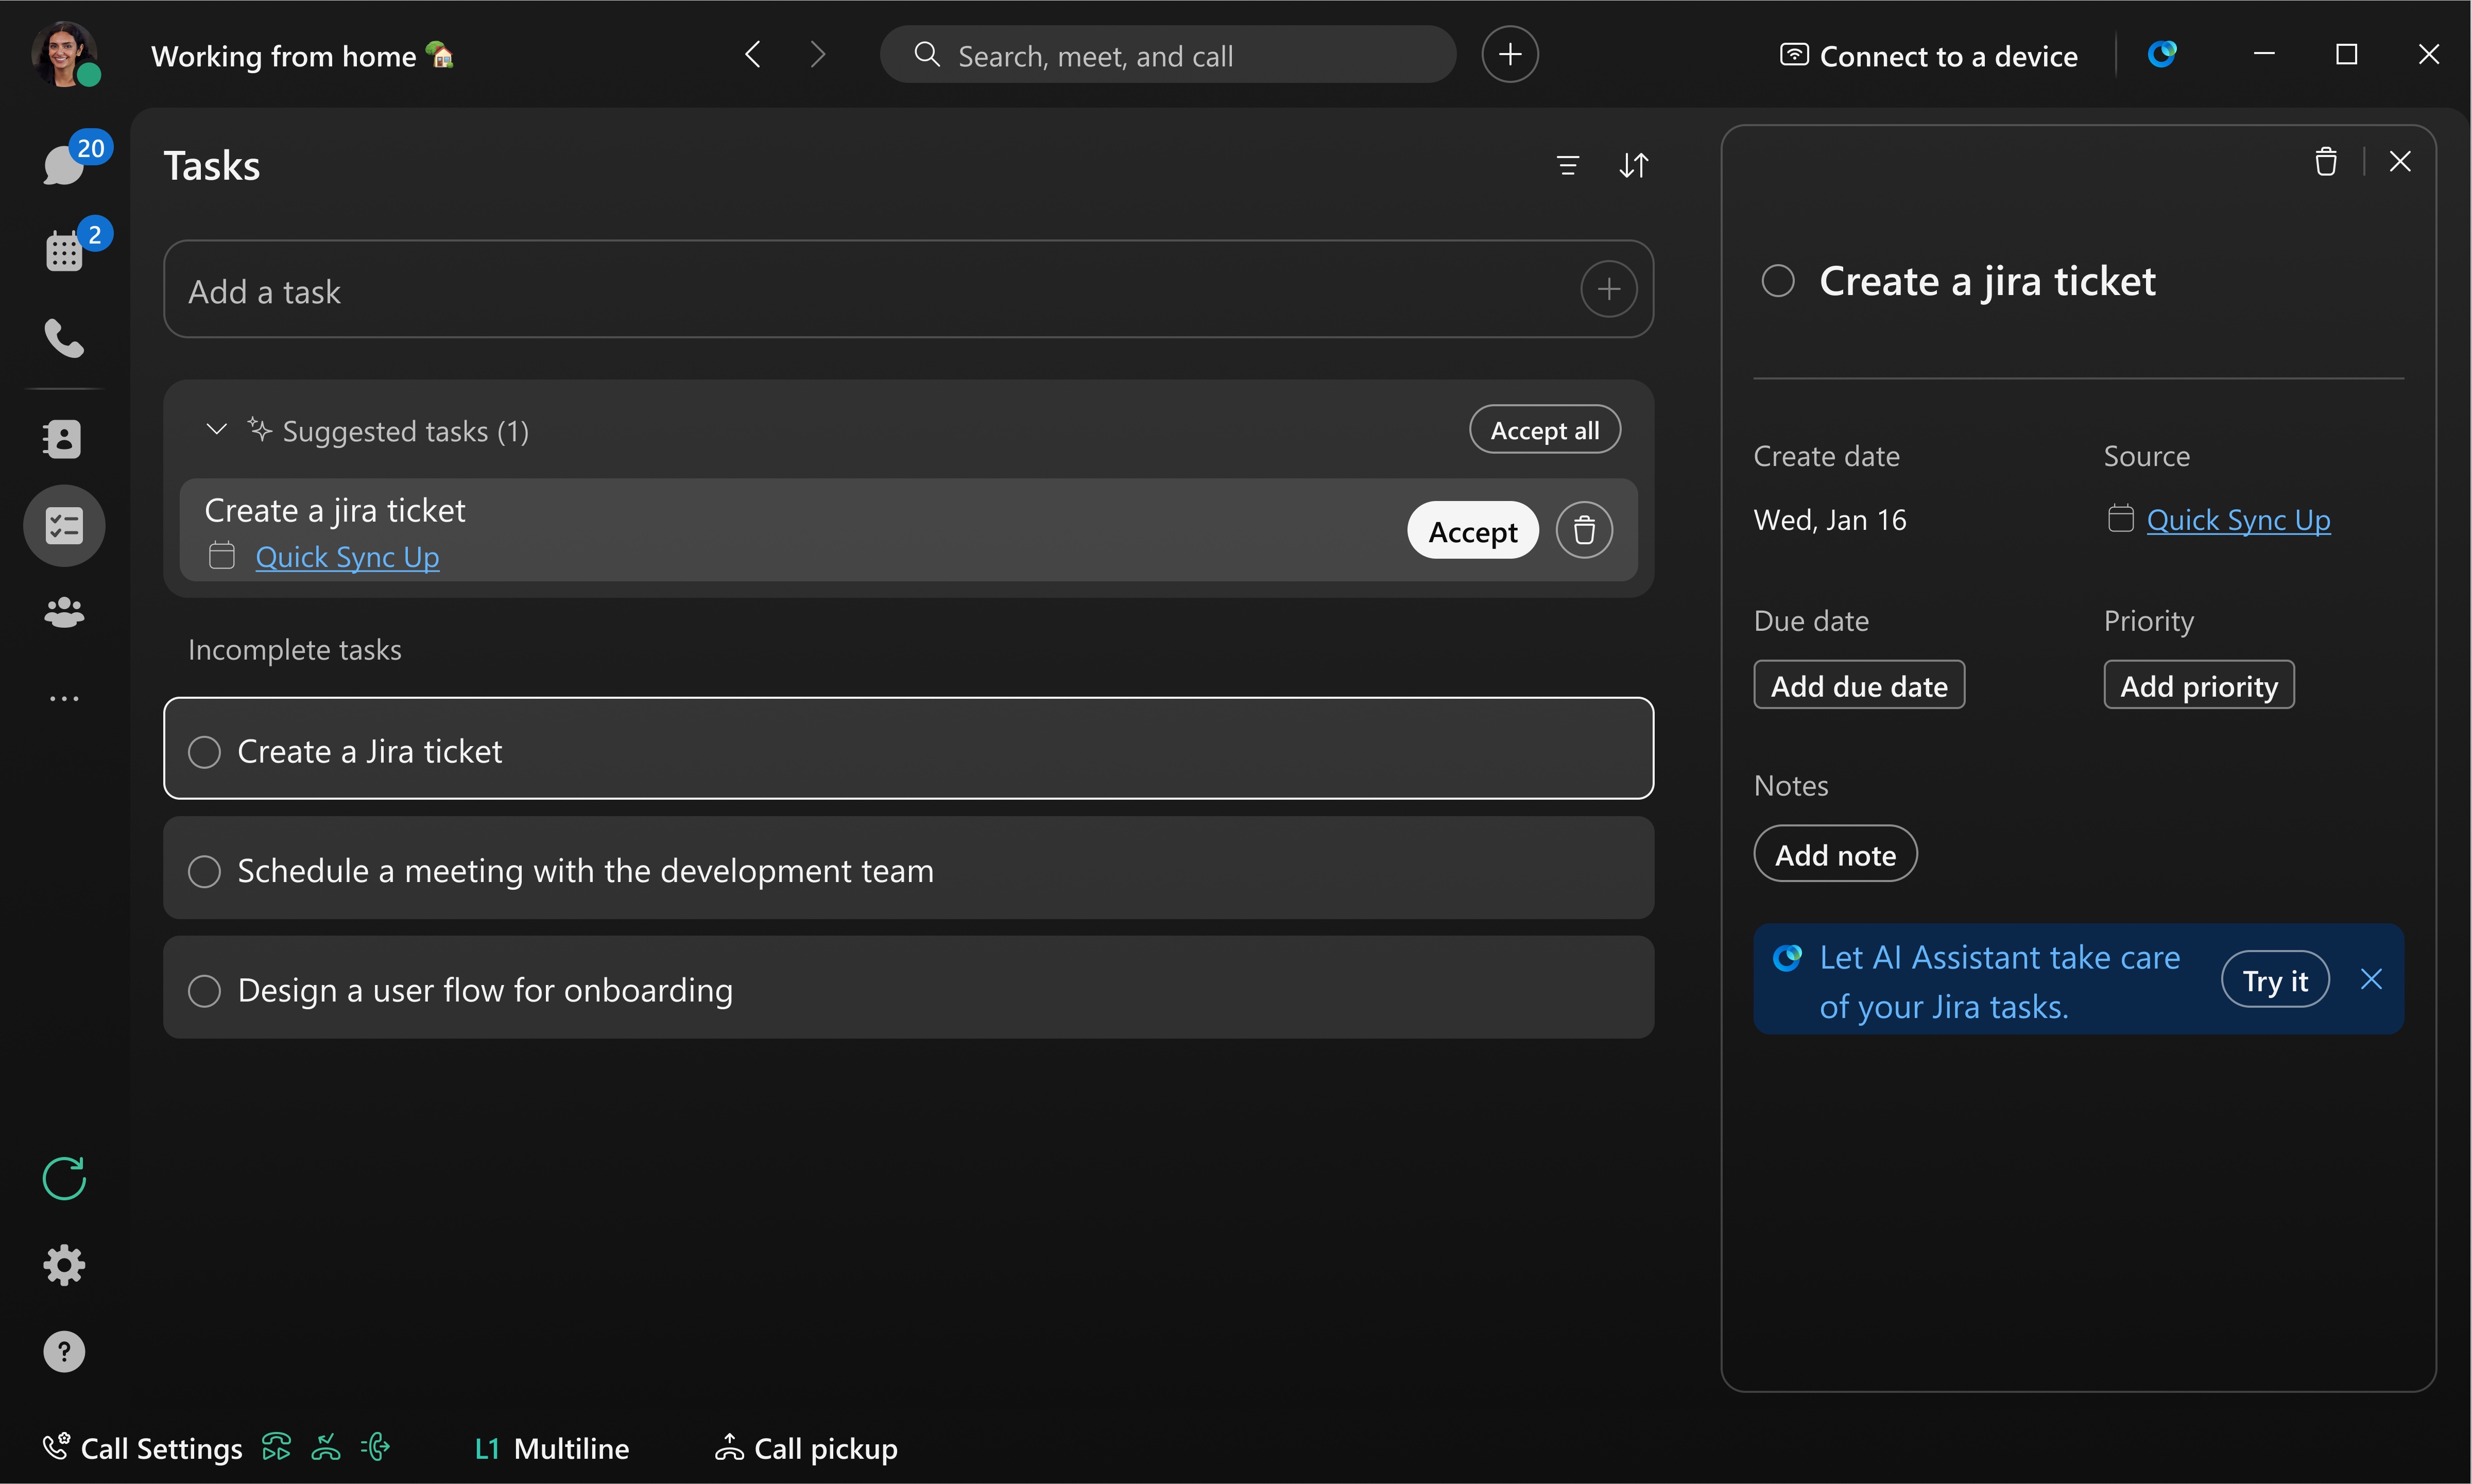
Task: Open the Quick Sync Up source link
Action: click(2238, 519)
